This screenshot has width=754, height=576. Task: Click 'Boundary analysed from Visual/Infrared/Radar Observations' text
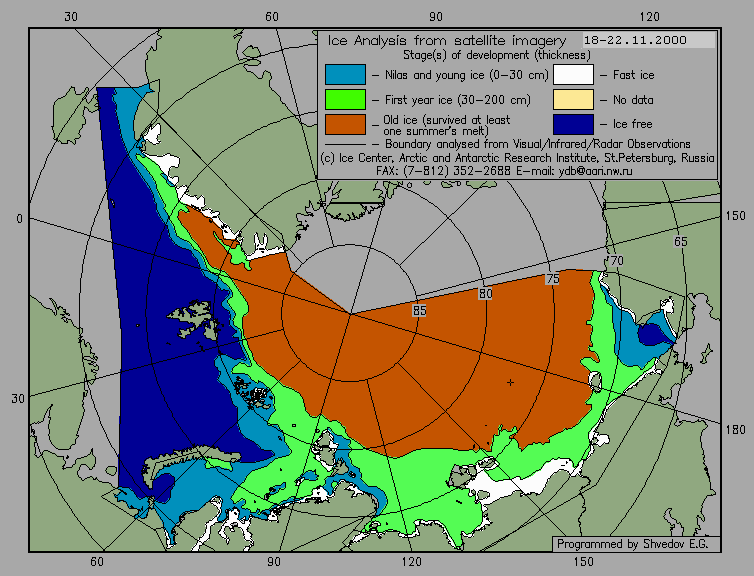538,144
